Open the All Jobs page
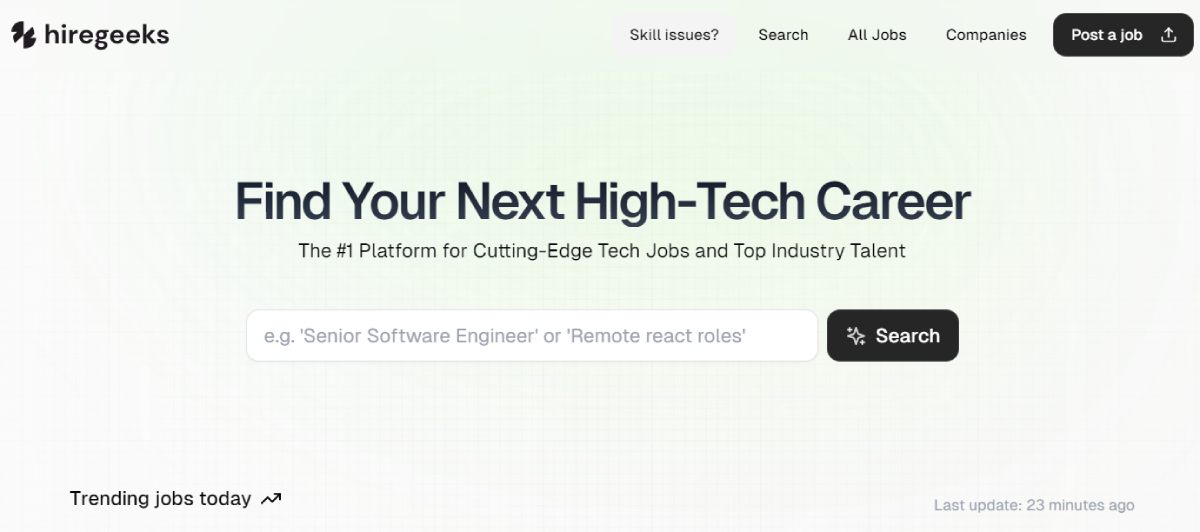This screenshot has width=1200, height=532. pos(877,35)
